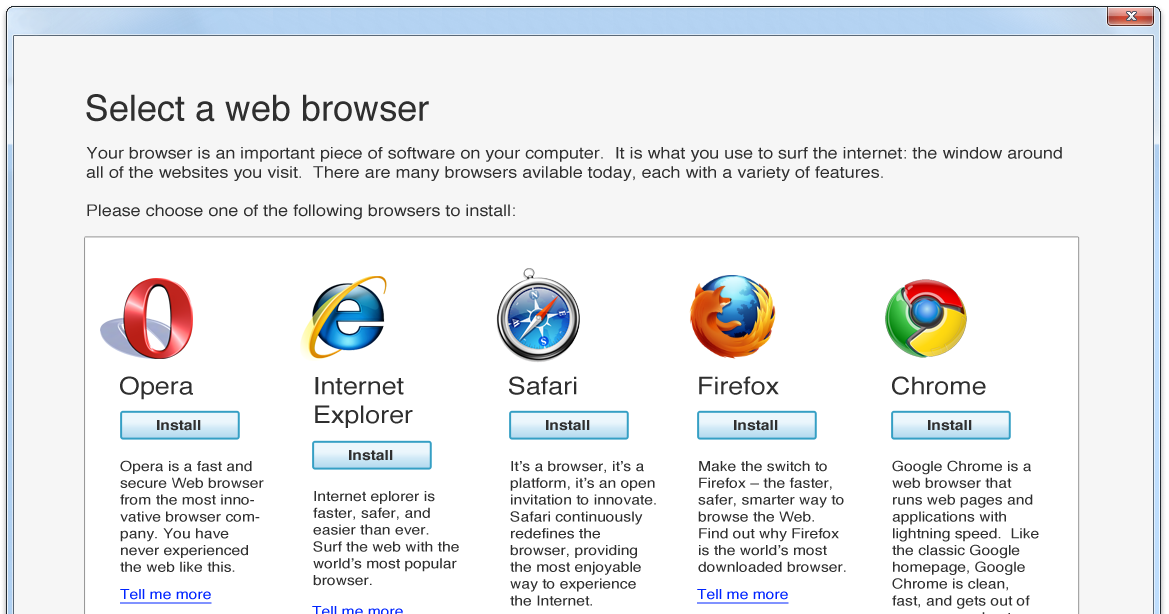Open Tell me more link under Firefox
This screenshot has height=614, width=1169.
pyautogui.click(x=743, y=595)
